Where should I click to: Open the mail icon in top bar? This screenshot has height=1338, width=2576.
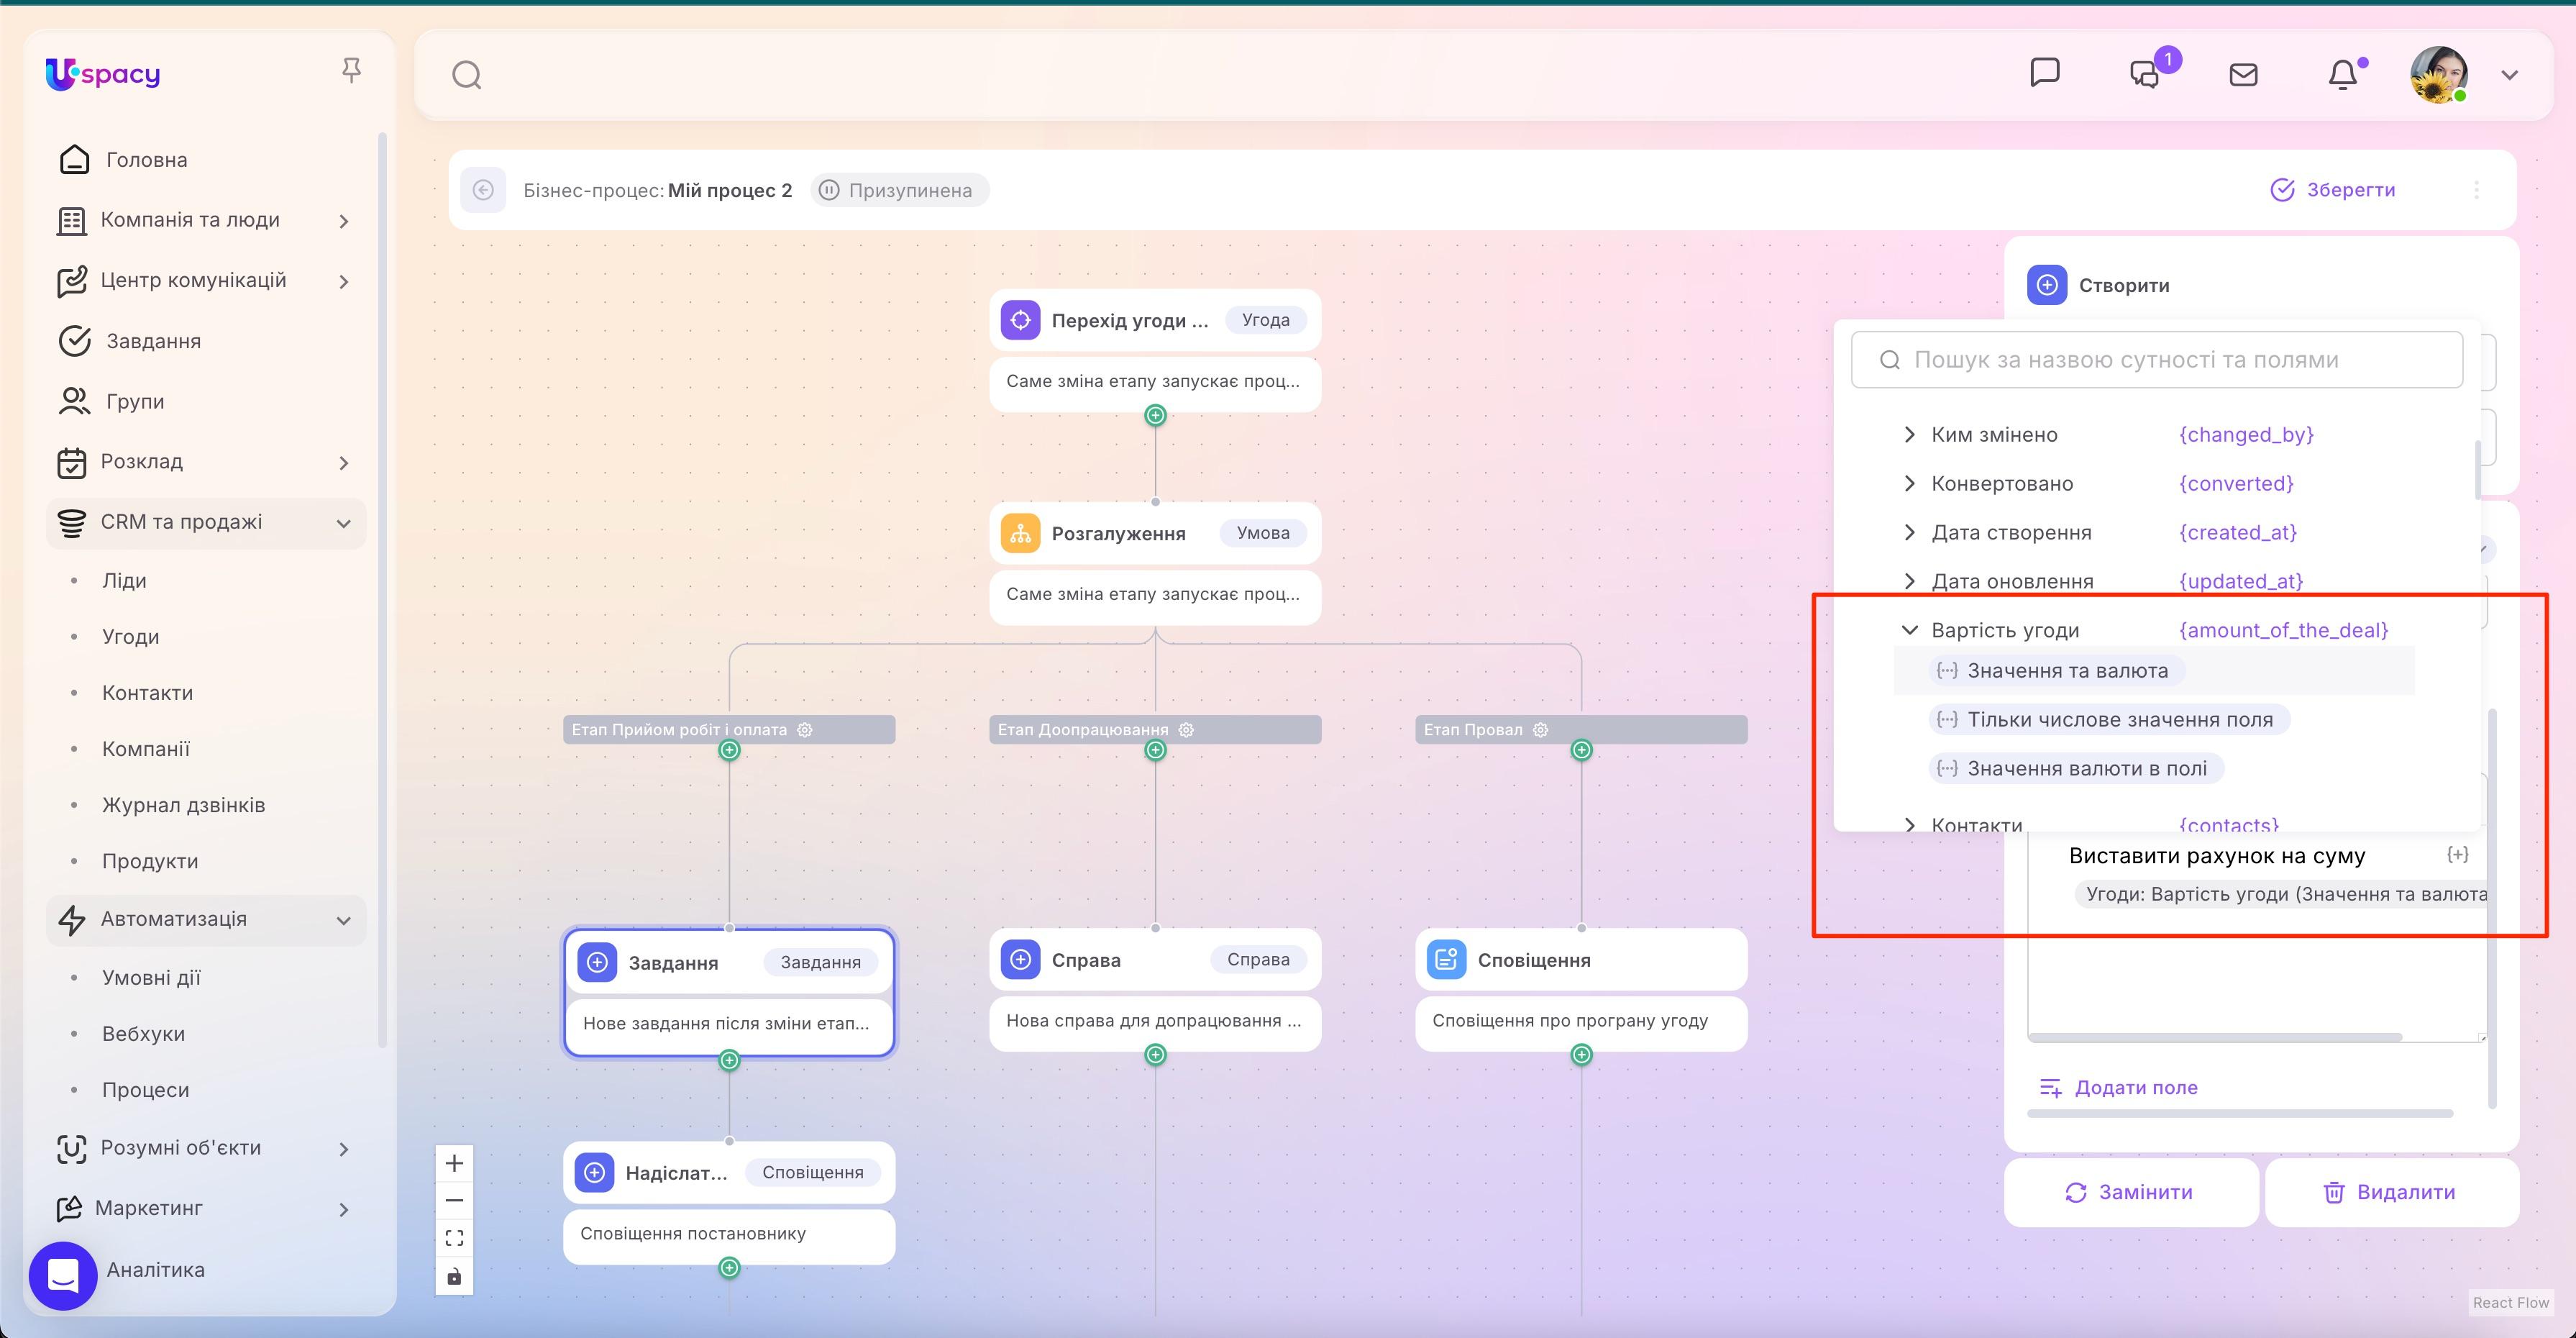[2243, 73]
